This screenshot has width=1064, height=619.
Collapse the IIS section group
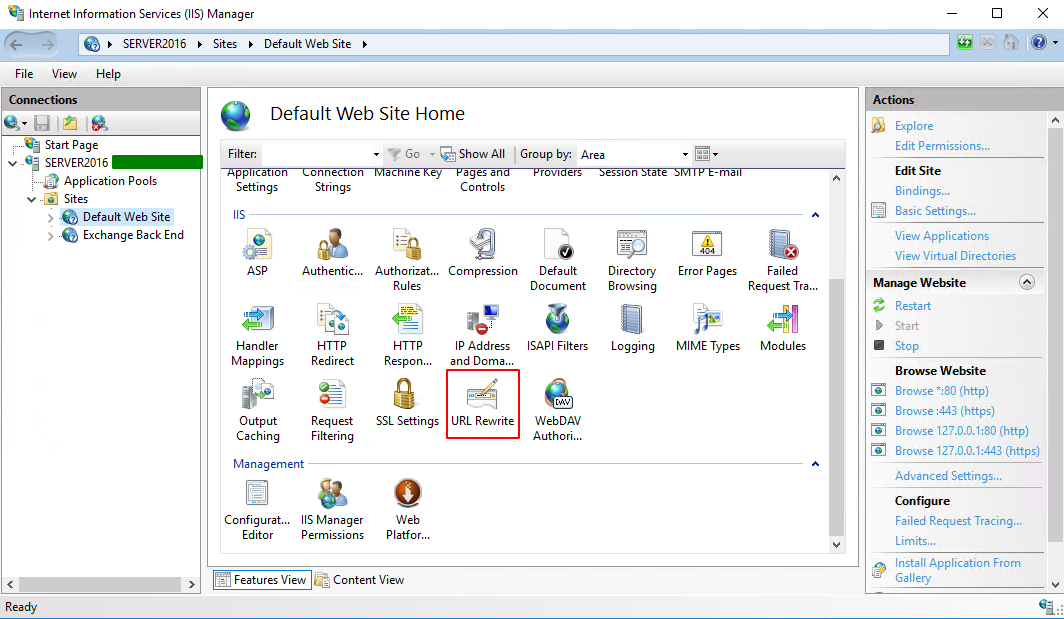(815, 214)
